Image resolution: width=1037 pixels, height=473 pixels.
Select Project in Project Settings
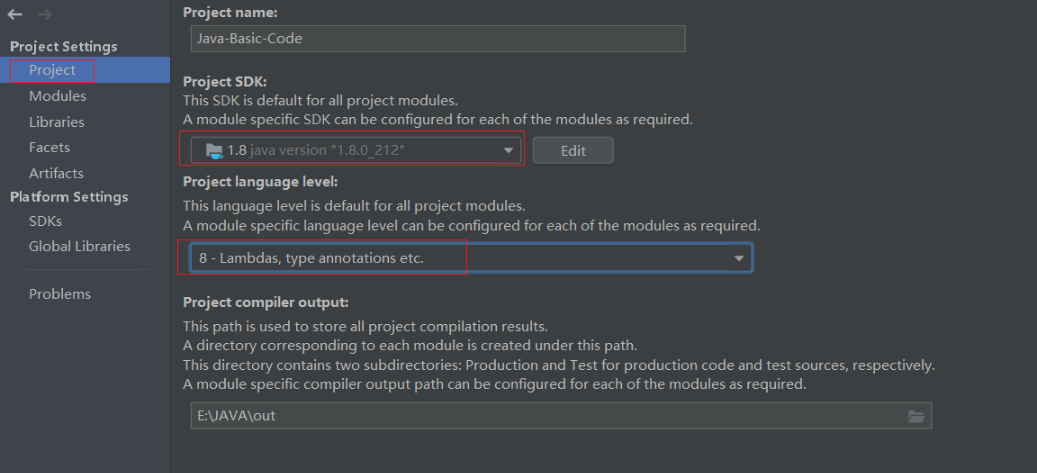click(52, 70)
